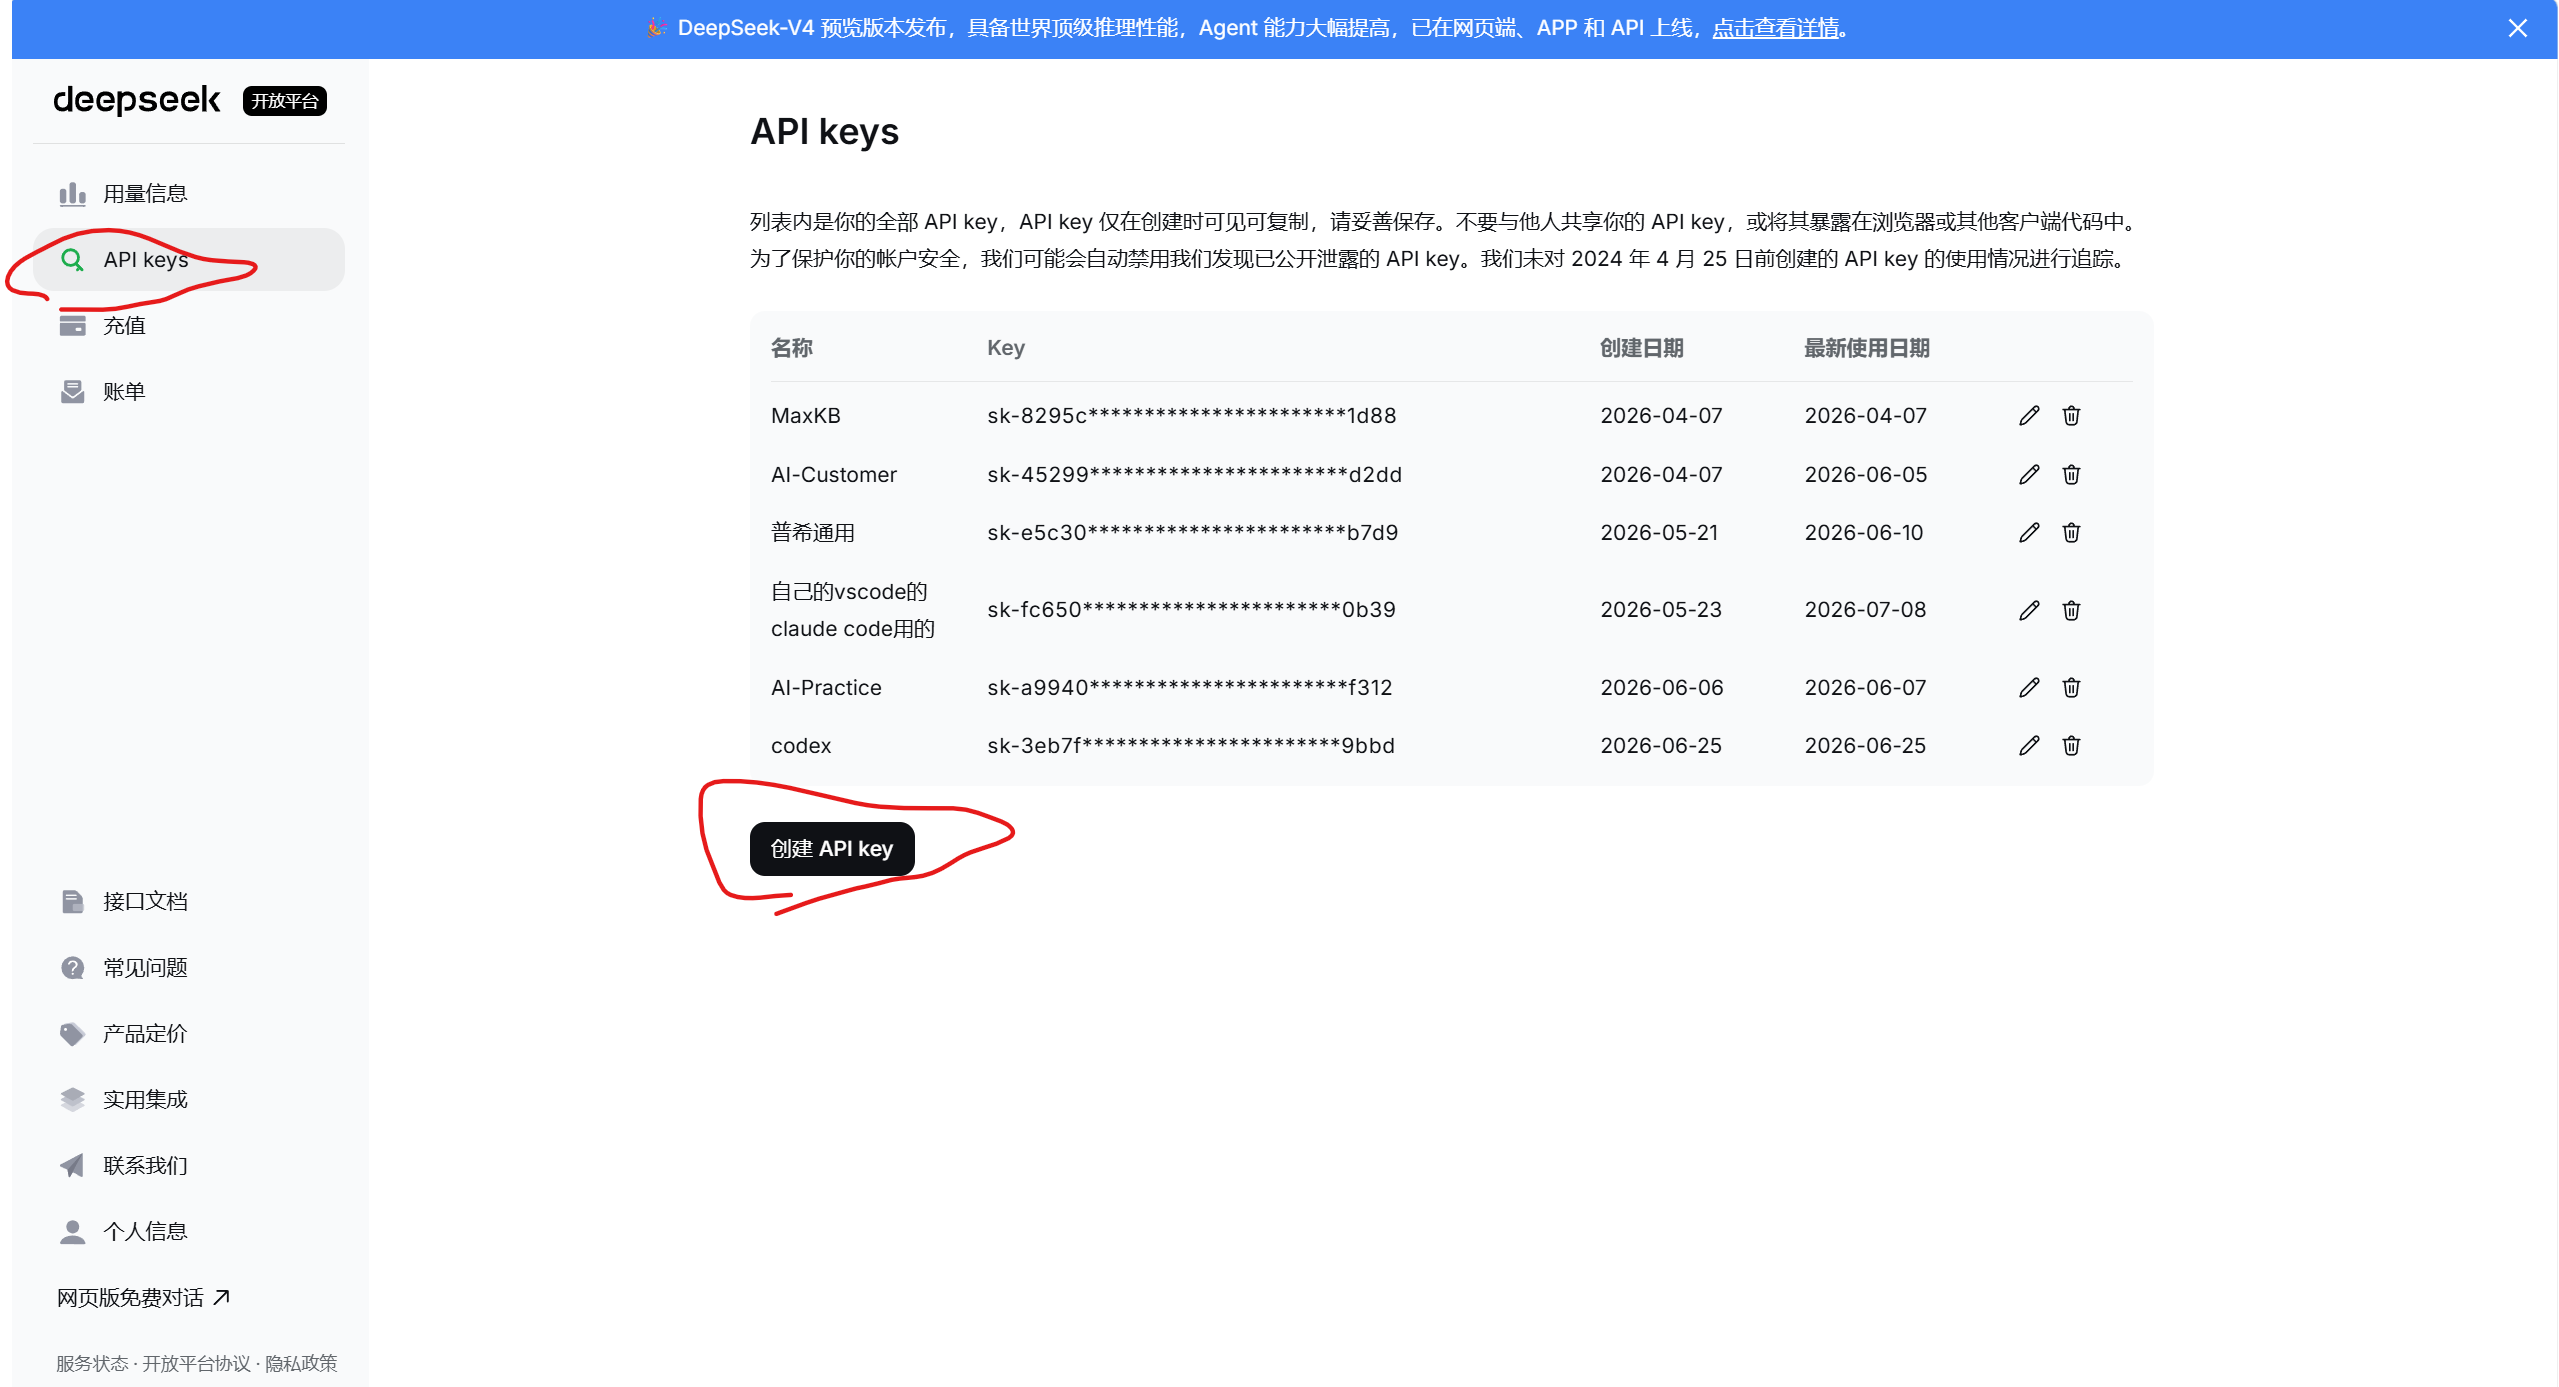Open the 常见问题 FAQ page
This screenshot has height=1387, width=2559.
click(189, 968)
